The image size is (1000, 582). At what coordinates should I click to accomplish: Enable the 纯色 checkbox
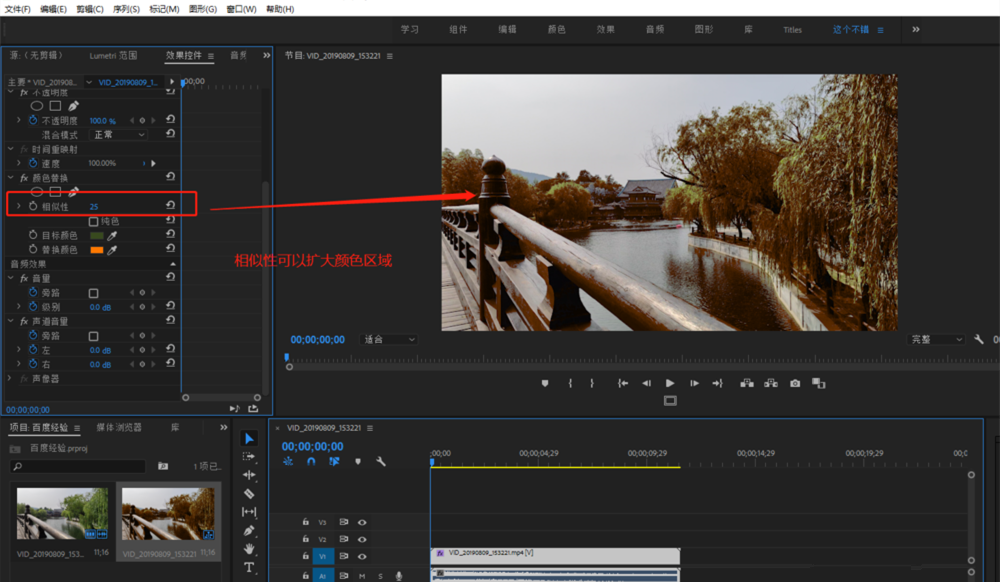coord(94,221)
